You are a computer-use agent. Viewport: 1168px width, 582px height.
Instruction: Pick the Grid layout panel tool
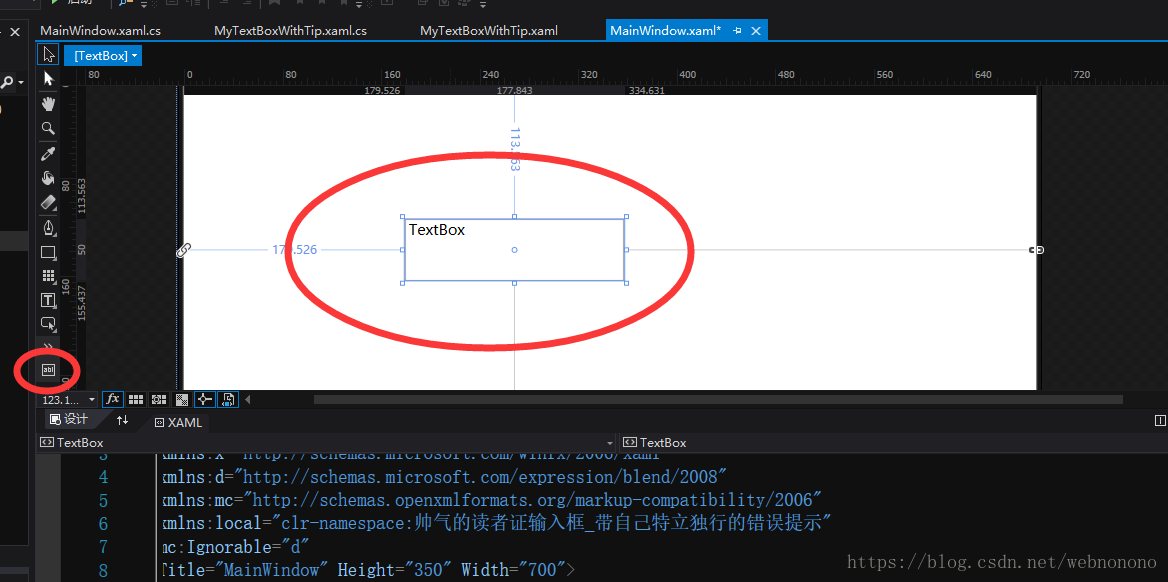48,276
